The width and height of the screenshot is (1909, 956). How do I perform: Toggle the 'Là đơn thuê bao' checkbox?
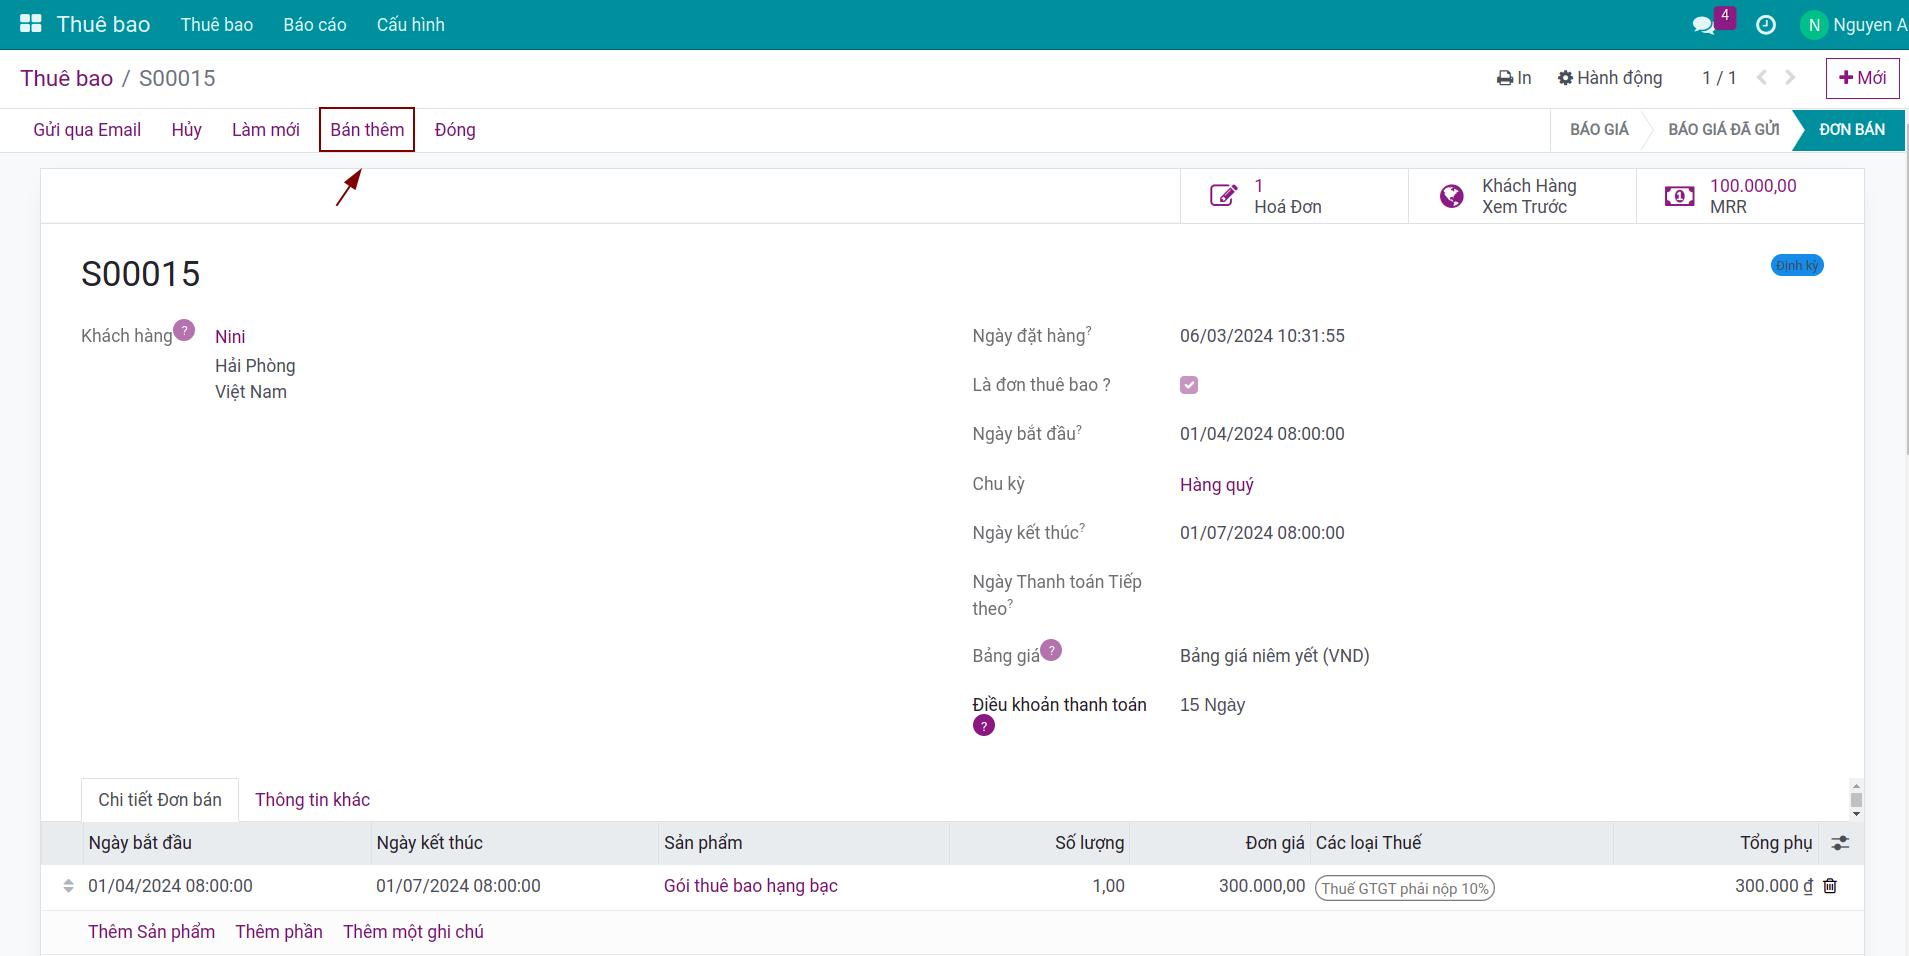1189,385
